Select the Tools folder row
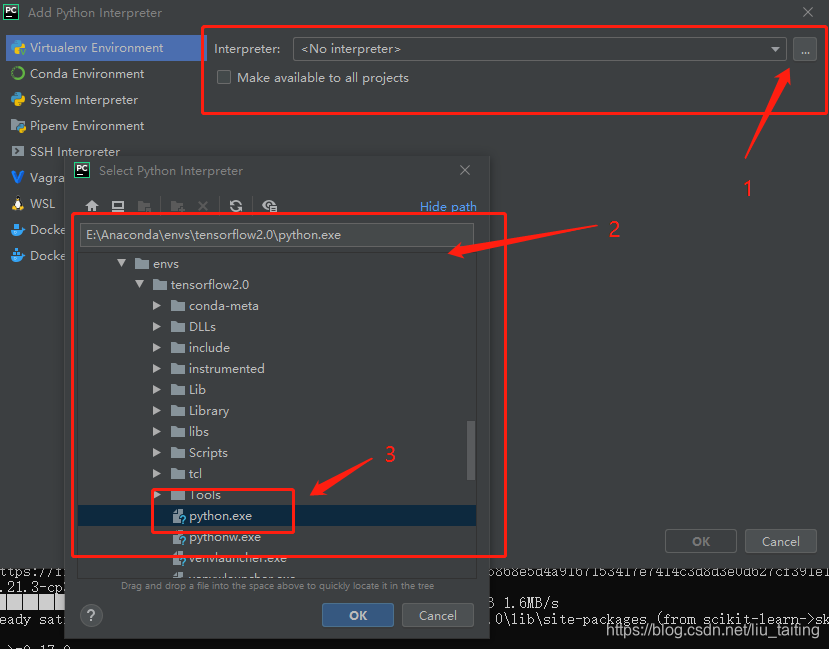Viewport: 829px width, 649px height. [x=277, y=495]
